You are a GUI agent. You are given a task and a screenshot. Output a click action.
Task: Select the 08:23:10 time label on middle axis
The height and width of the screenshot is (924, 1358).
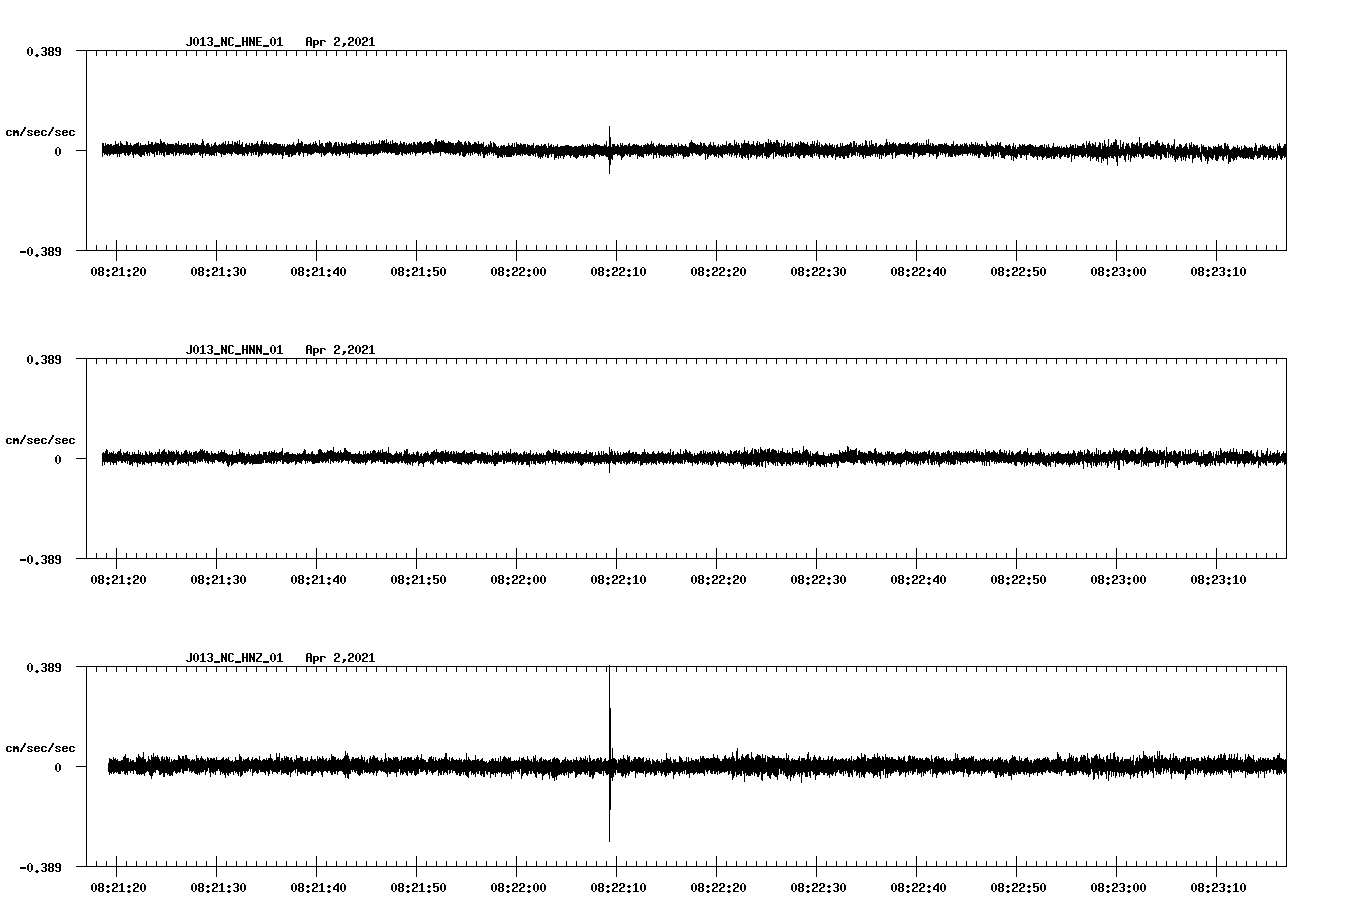click(1217, 578)
